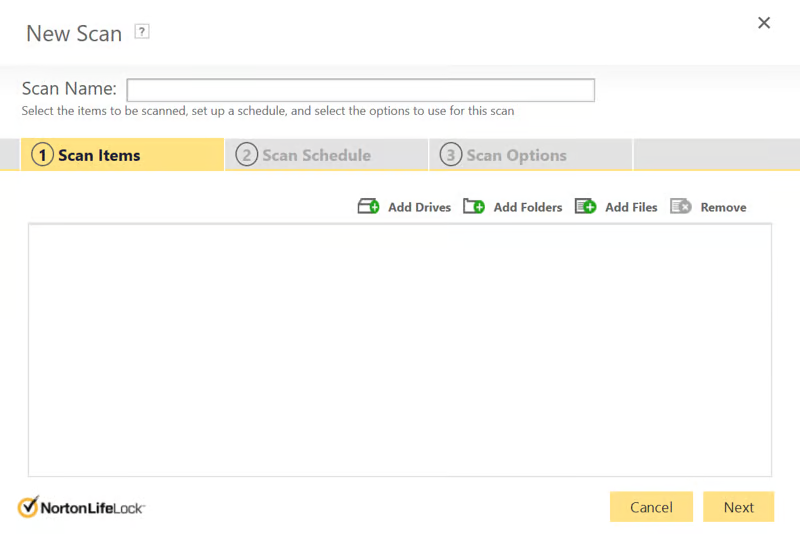The height and width of the screenshot is (534, 800).
Task: Click the Add Folders text label
Action: 528,207
